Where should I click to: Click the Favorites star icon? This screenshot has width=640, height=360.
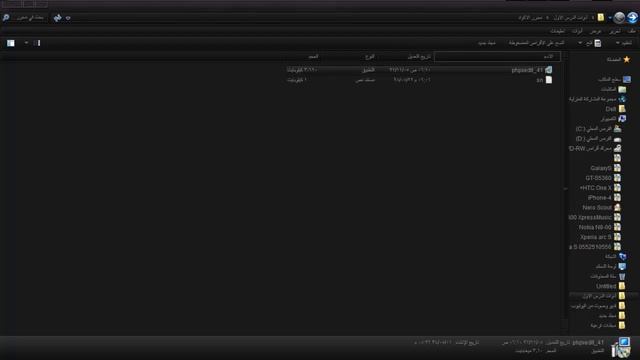pos(627,60)
